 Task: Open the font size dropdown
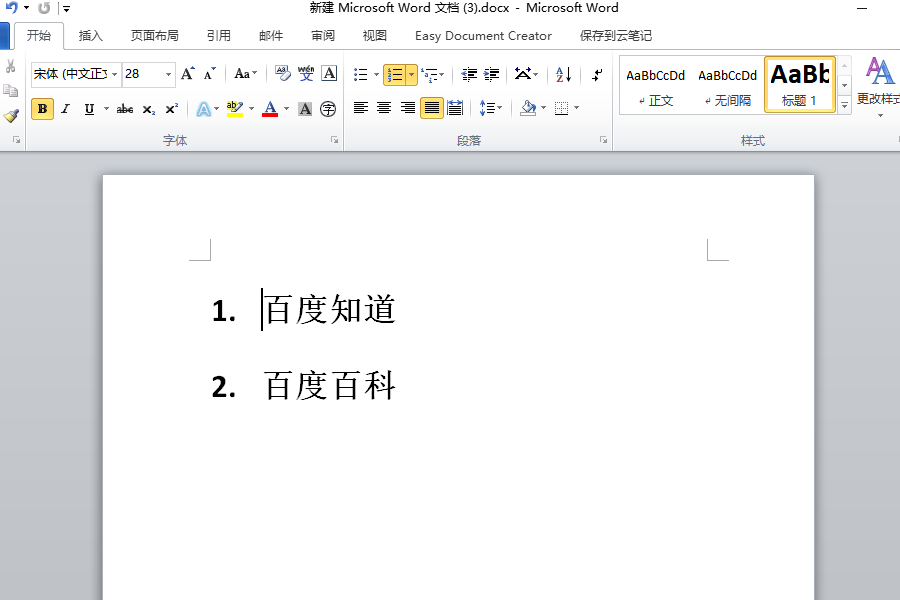pyautogui.click(x=168, y=74)
